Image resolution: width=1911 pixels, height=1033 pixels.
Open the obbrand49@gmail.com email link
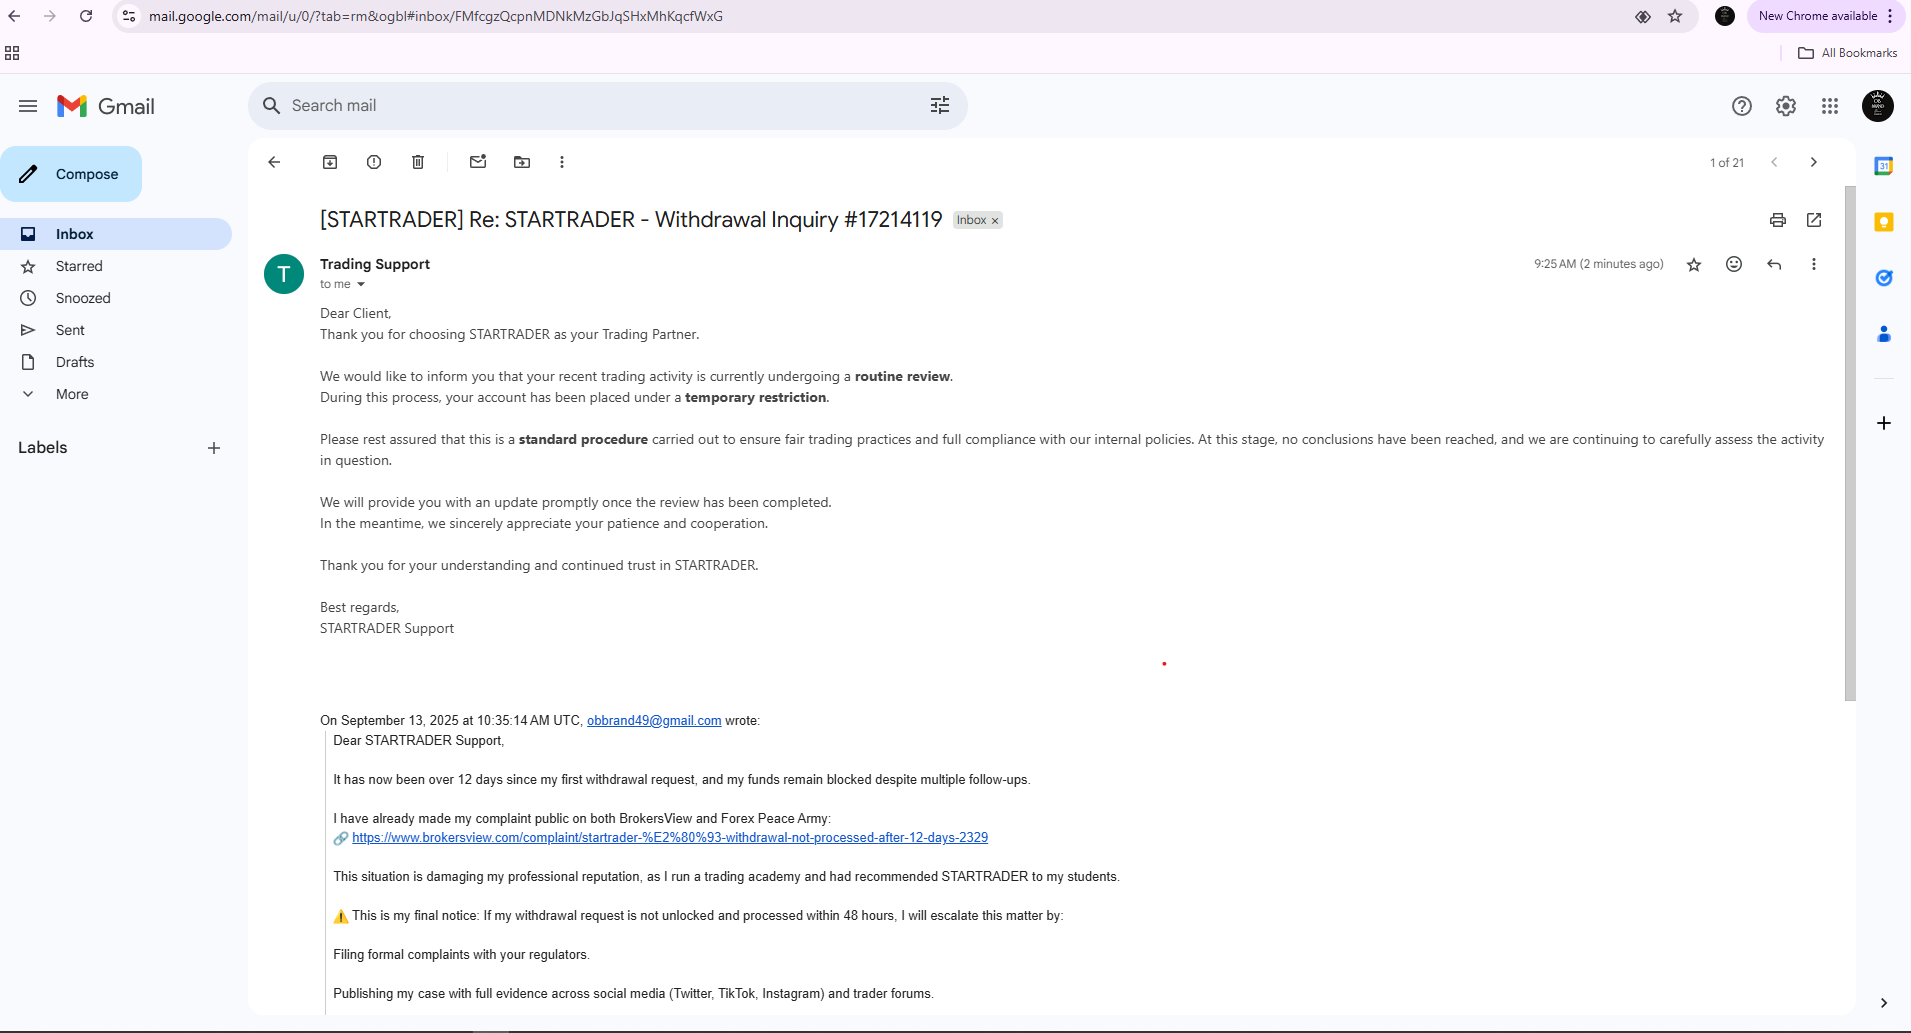654,721
